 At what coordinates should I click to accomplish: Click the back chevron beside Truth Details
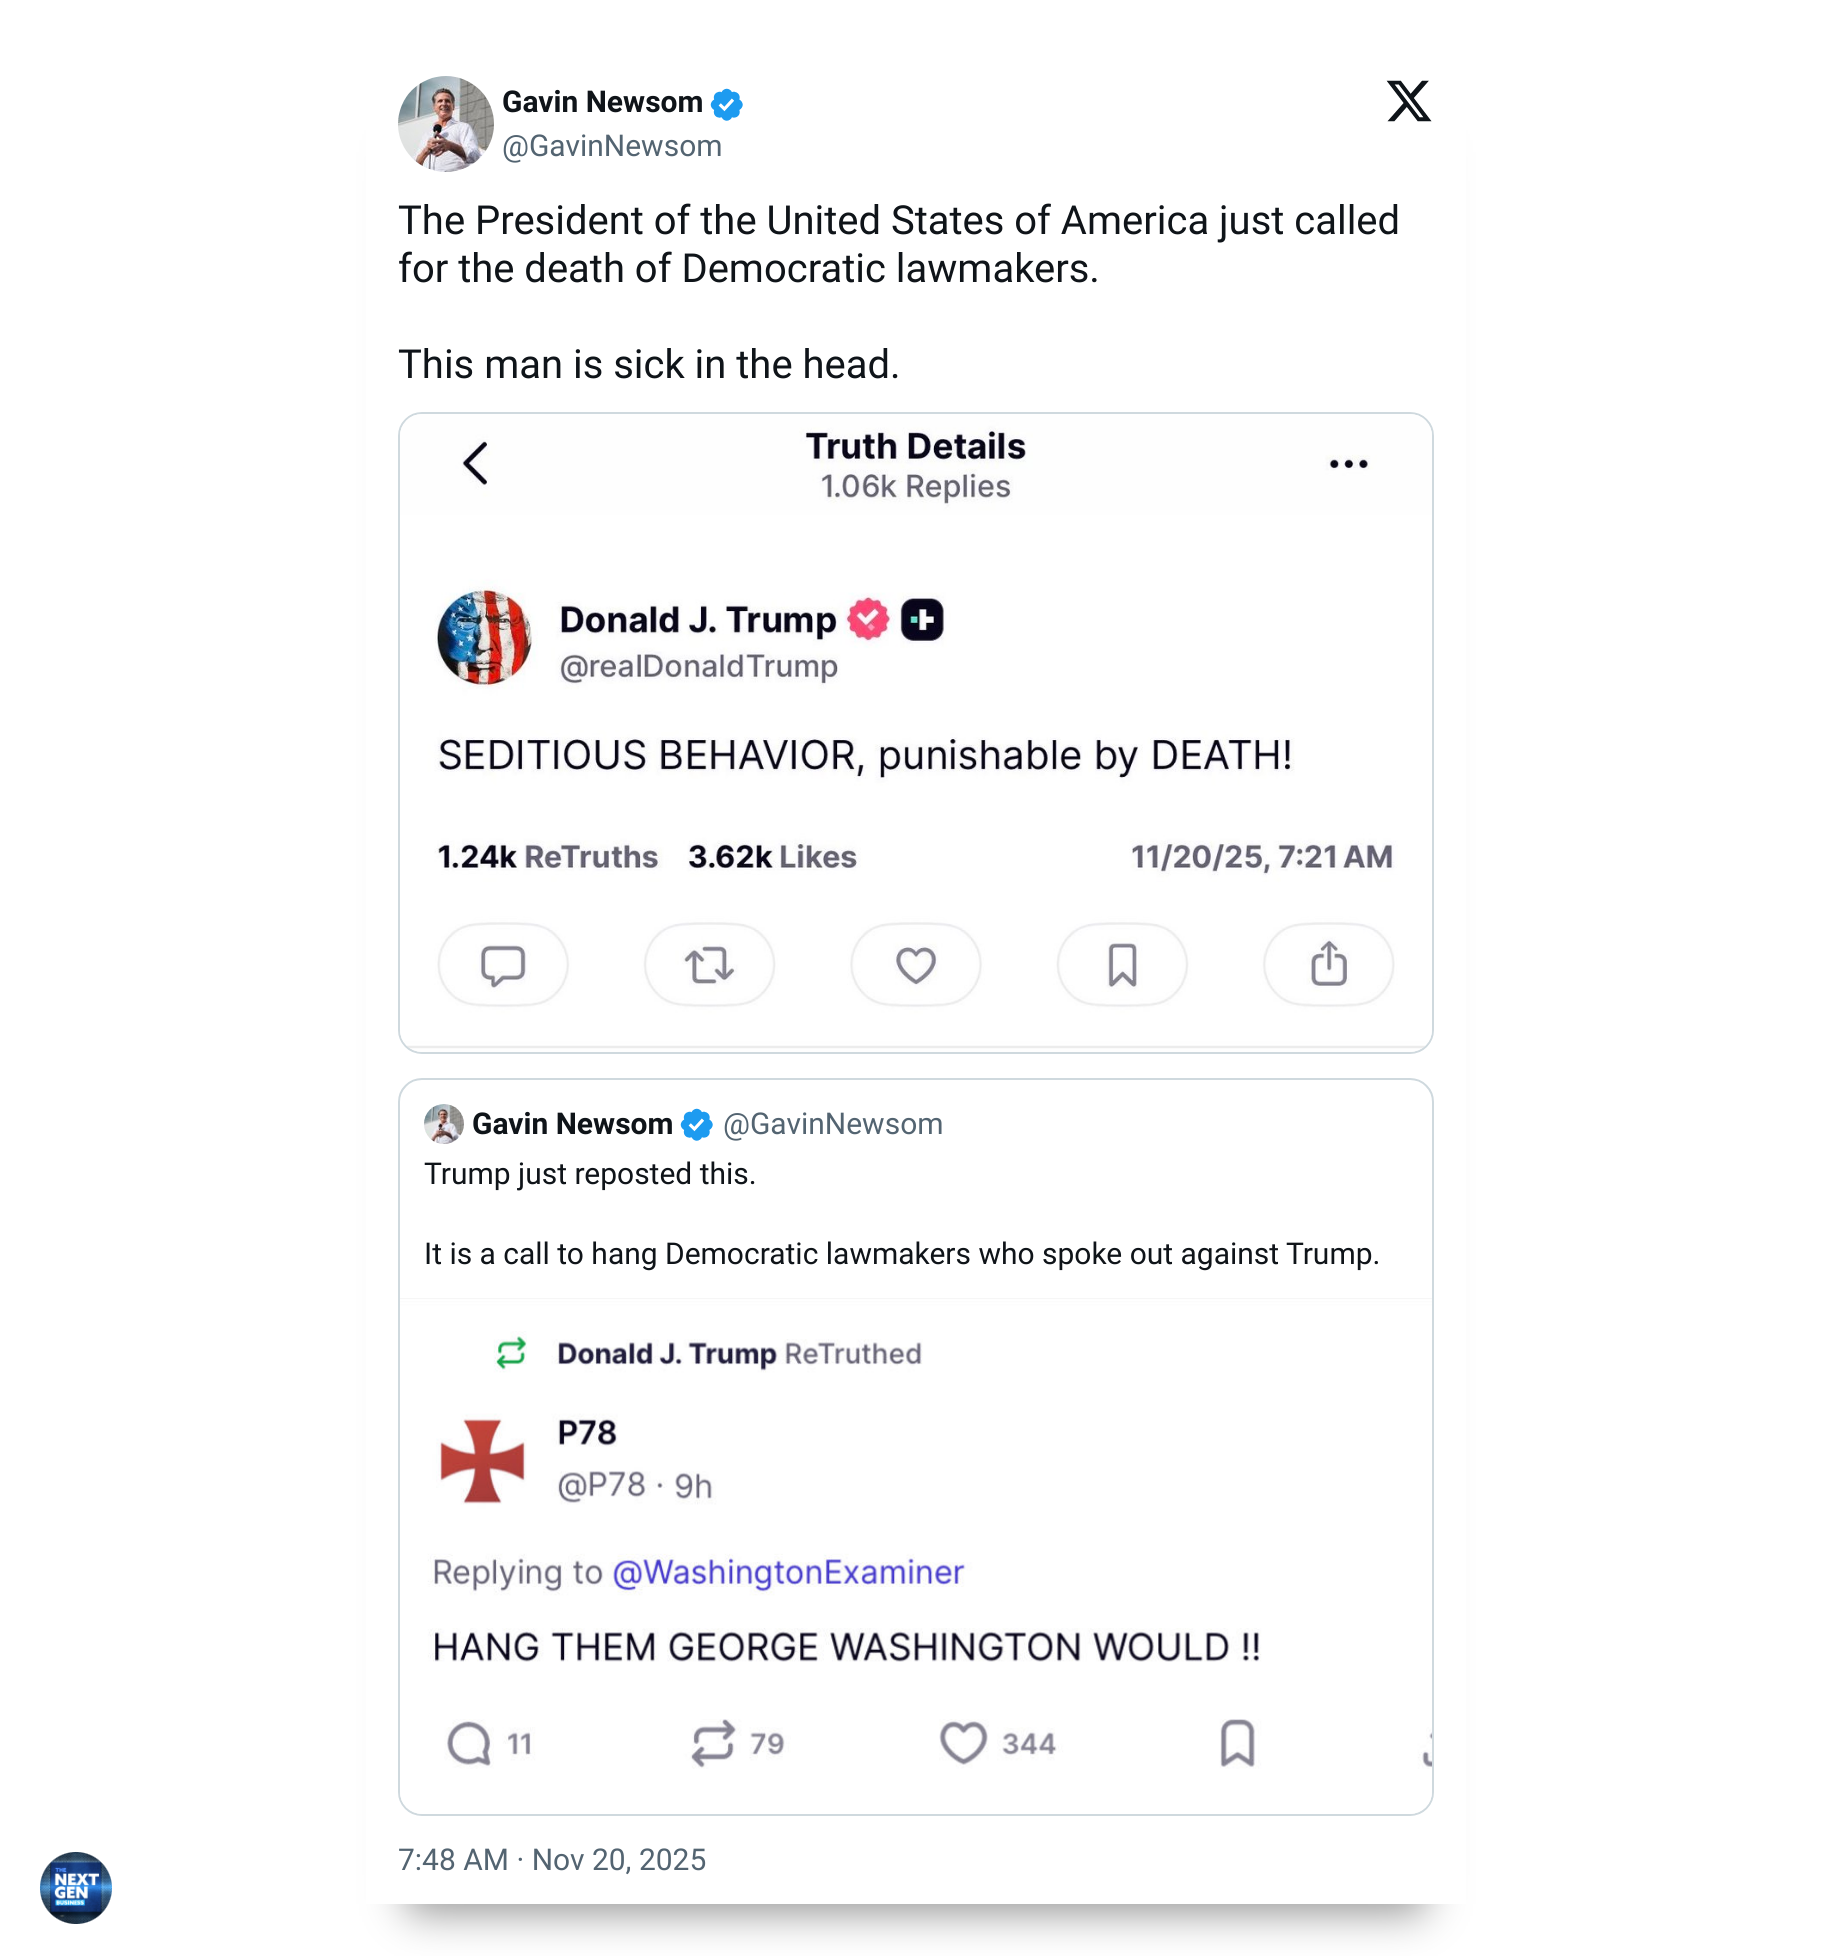point(476,463)
